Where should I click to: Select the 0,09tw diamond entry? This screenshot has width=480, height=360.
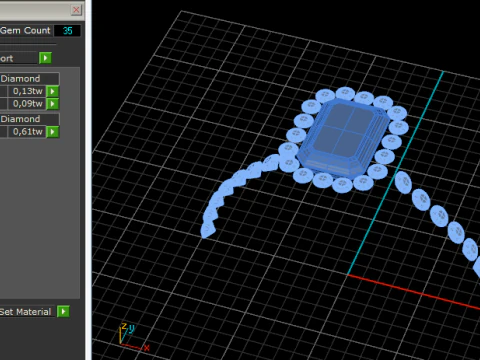(x=26, y=104)
